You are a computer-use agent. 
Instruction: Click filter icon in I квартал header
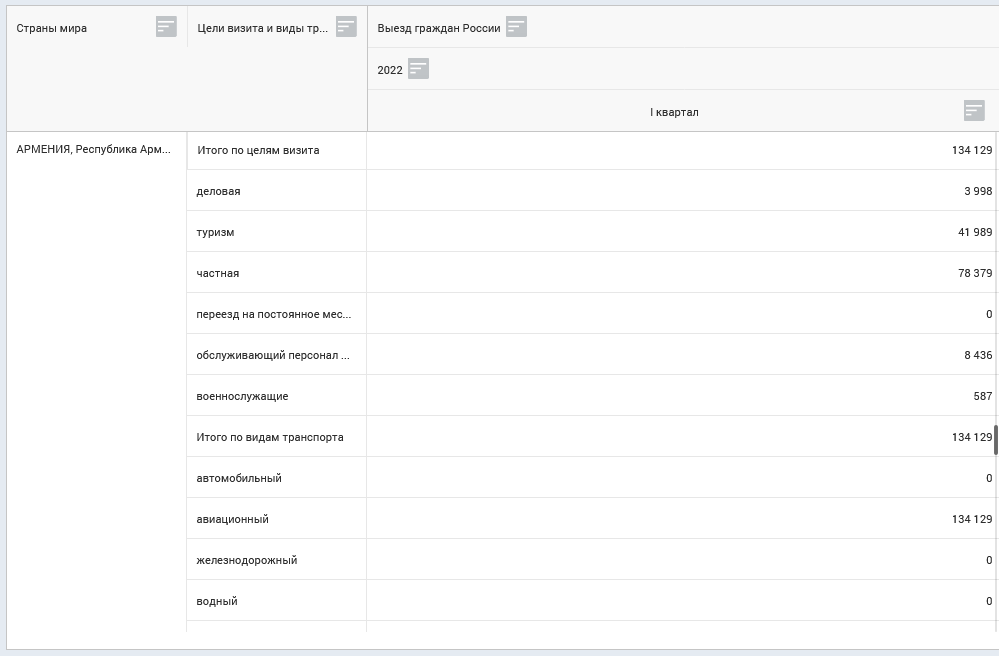973,111
